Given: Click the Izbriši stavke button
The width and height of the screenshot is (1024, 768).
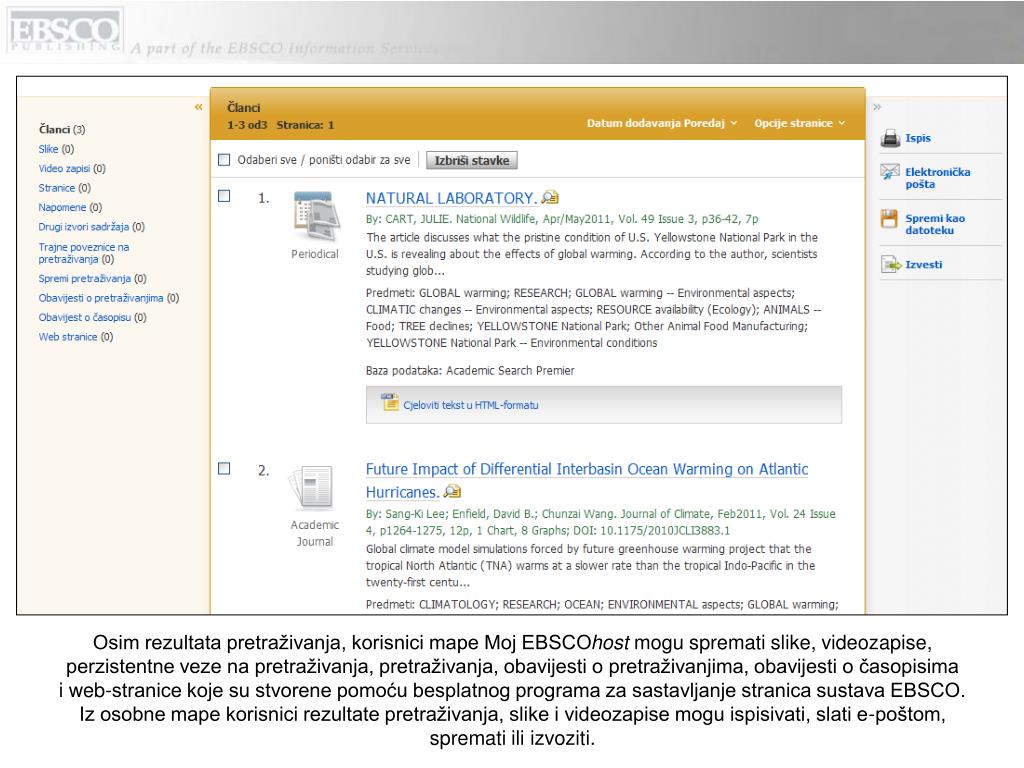Looking at the screenshot, I should (x=472, y=161).
